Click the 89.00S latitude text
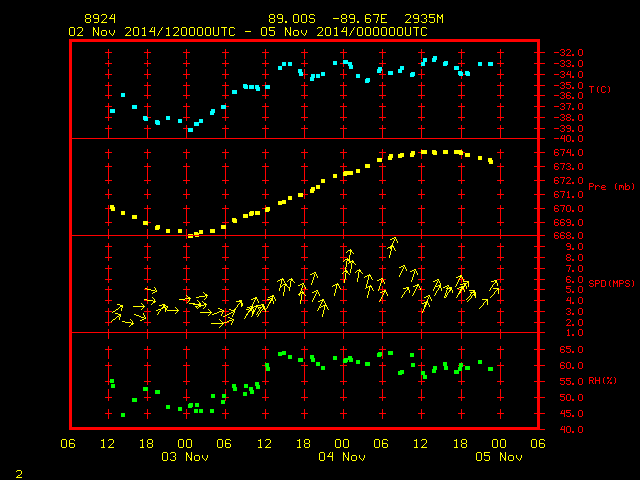640x480 pixels. pyautogui.click(x=292, y=19)
